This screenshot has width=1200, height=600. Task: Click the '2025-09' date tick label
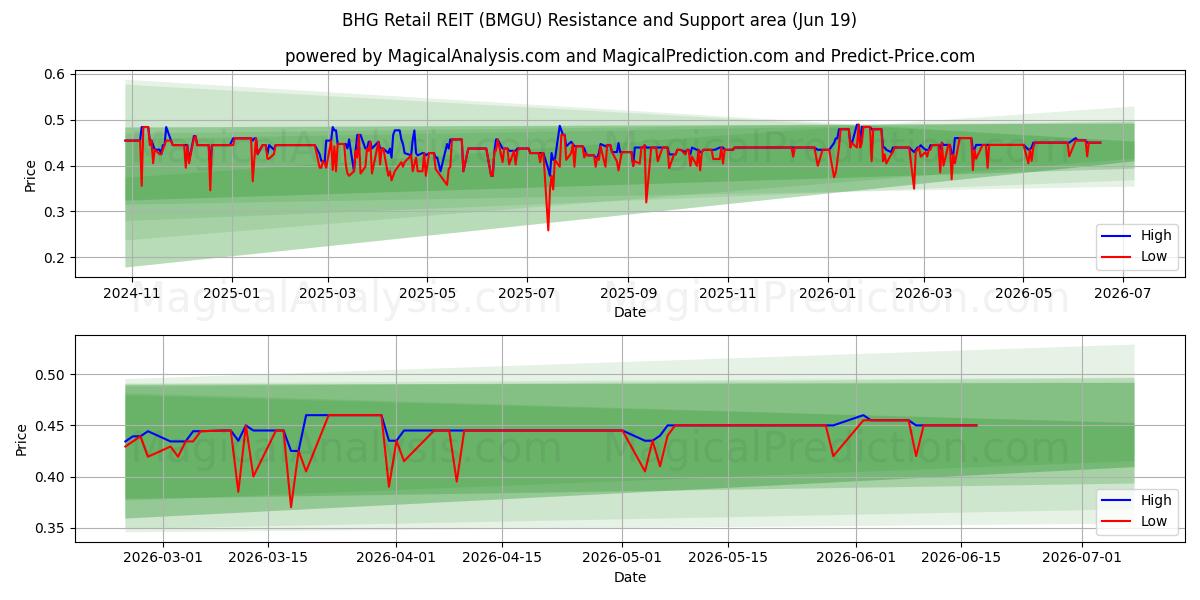point(628,293)
